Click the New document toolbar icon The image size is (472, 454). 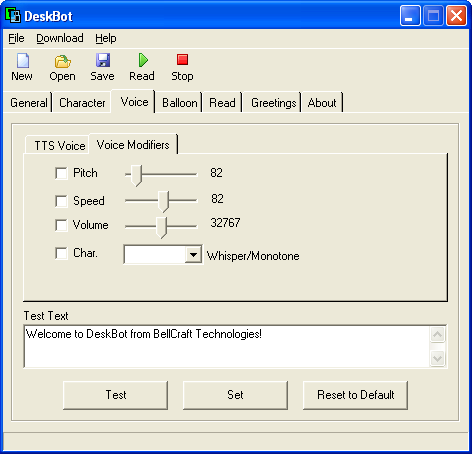[23, 61]
